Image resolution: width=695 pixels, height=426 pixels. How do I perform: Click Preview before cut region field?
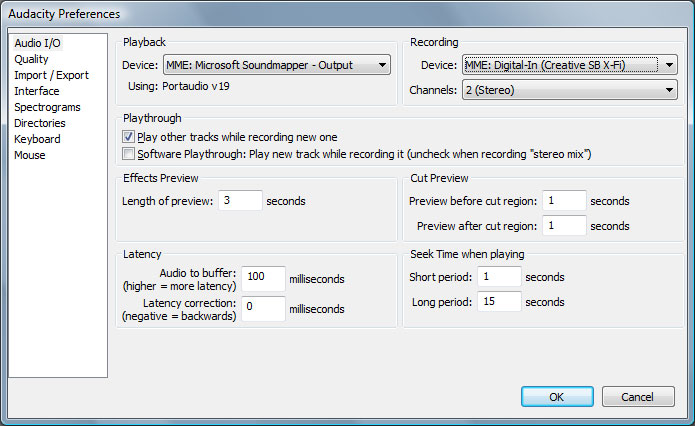pos(564,201)
